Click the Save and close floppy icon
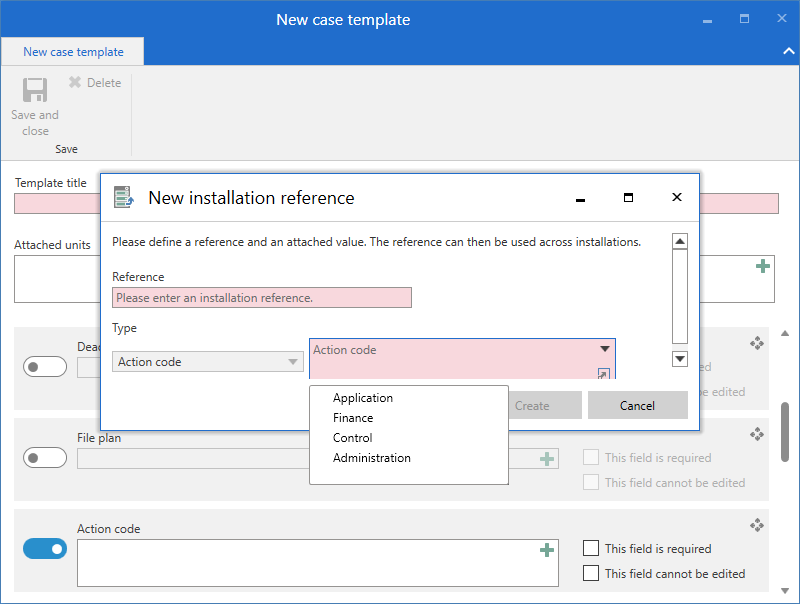800x604 pixels. point(35,90)
